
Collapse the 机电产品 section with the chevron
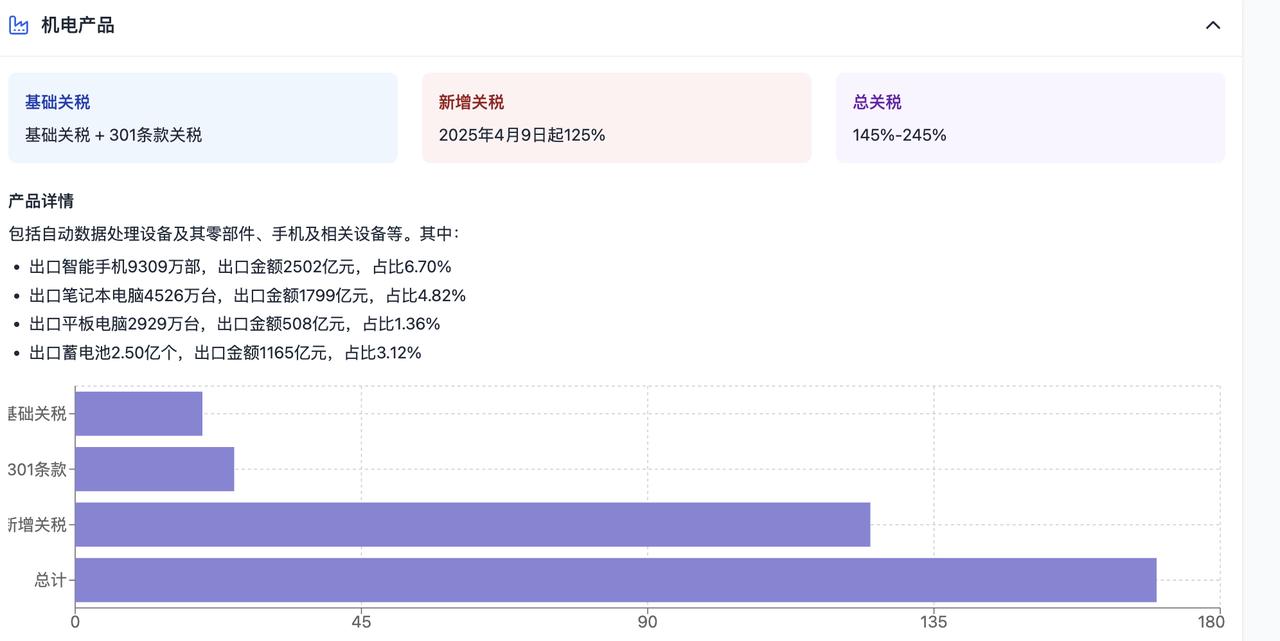tap(1213, 25)
